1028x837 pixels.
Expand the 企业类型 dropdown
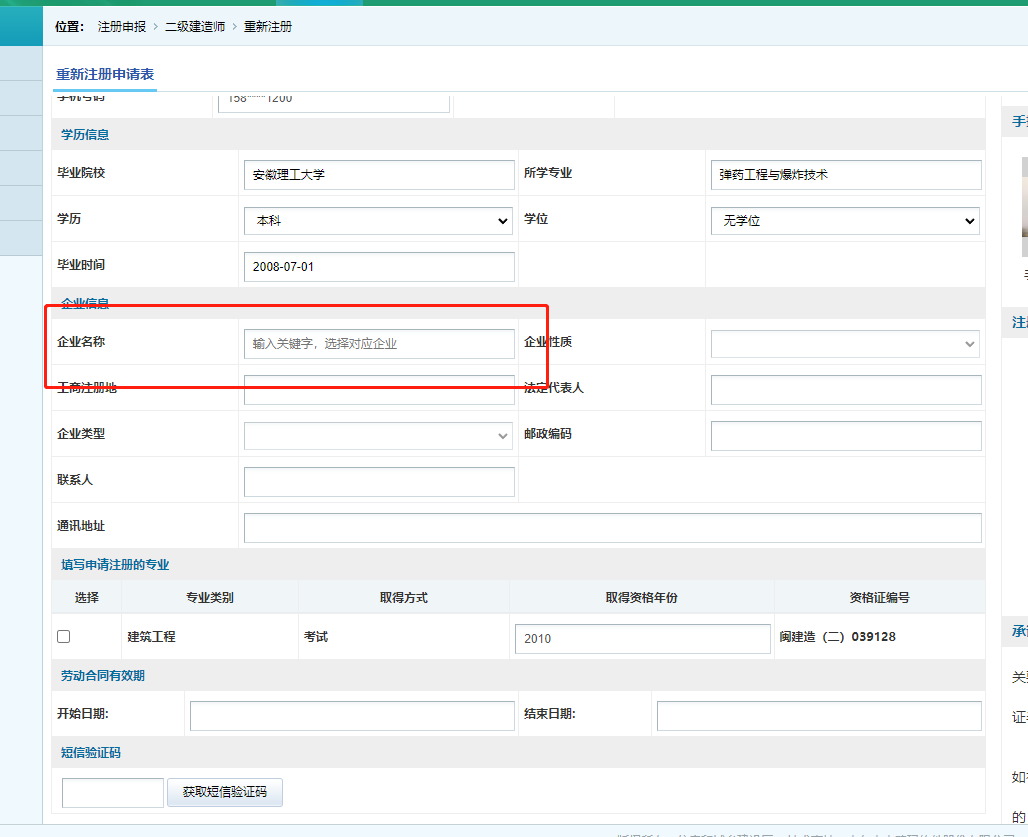(378, 436)
